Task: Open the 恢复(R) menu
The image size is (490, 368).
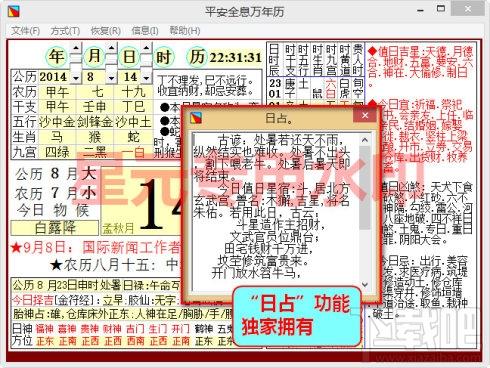Action: 106,31
